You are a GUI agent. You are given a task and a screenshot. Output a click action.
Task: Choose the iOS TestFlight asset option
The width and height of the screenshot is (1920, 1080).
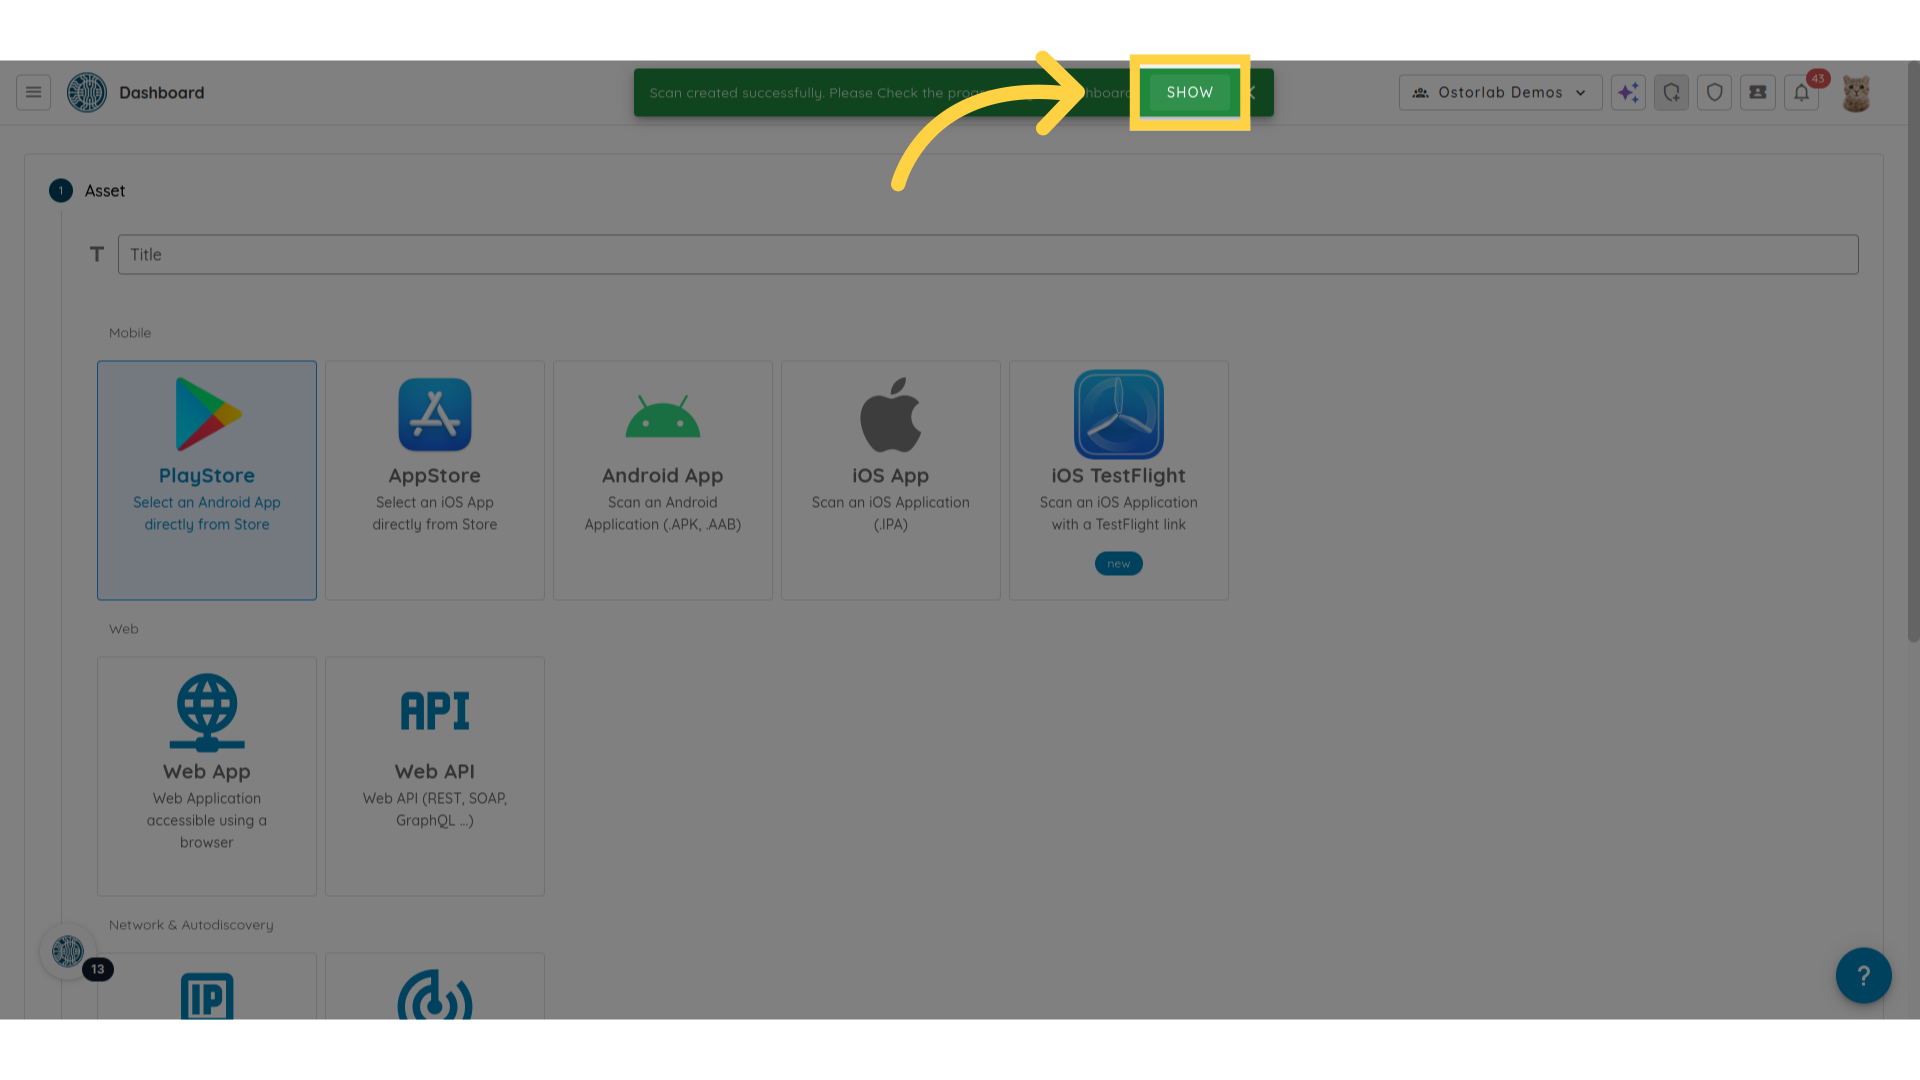[1118, 480]
